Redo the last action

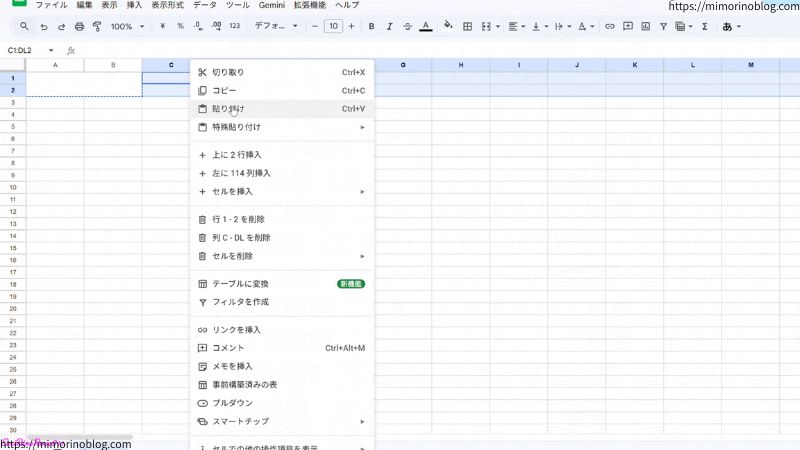[x=61, y=27]
